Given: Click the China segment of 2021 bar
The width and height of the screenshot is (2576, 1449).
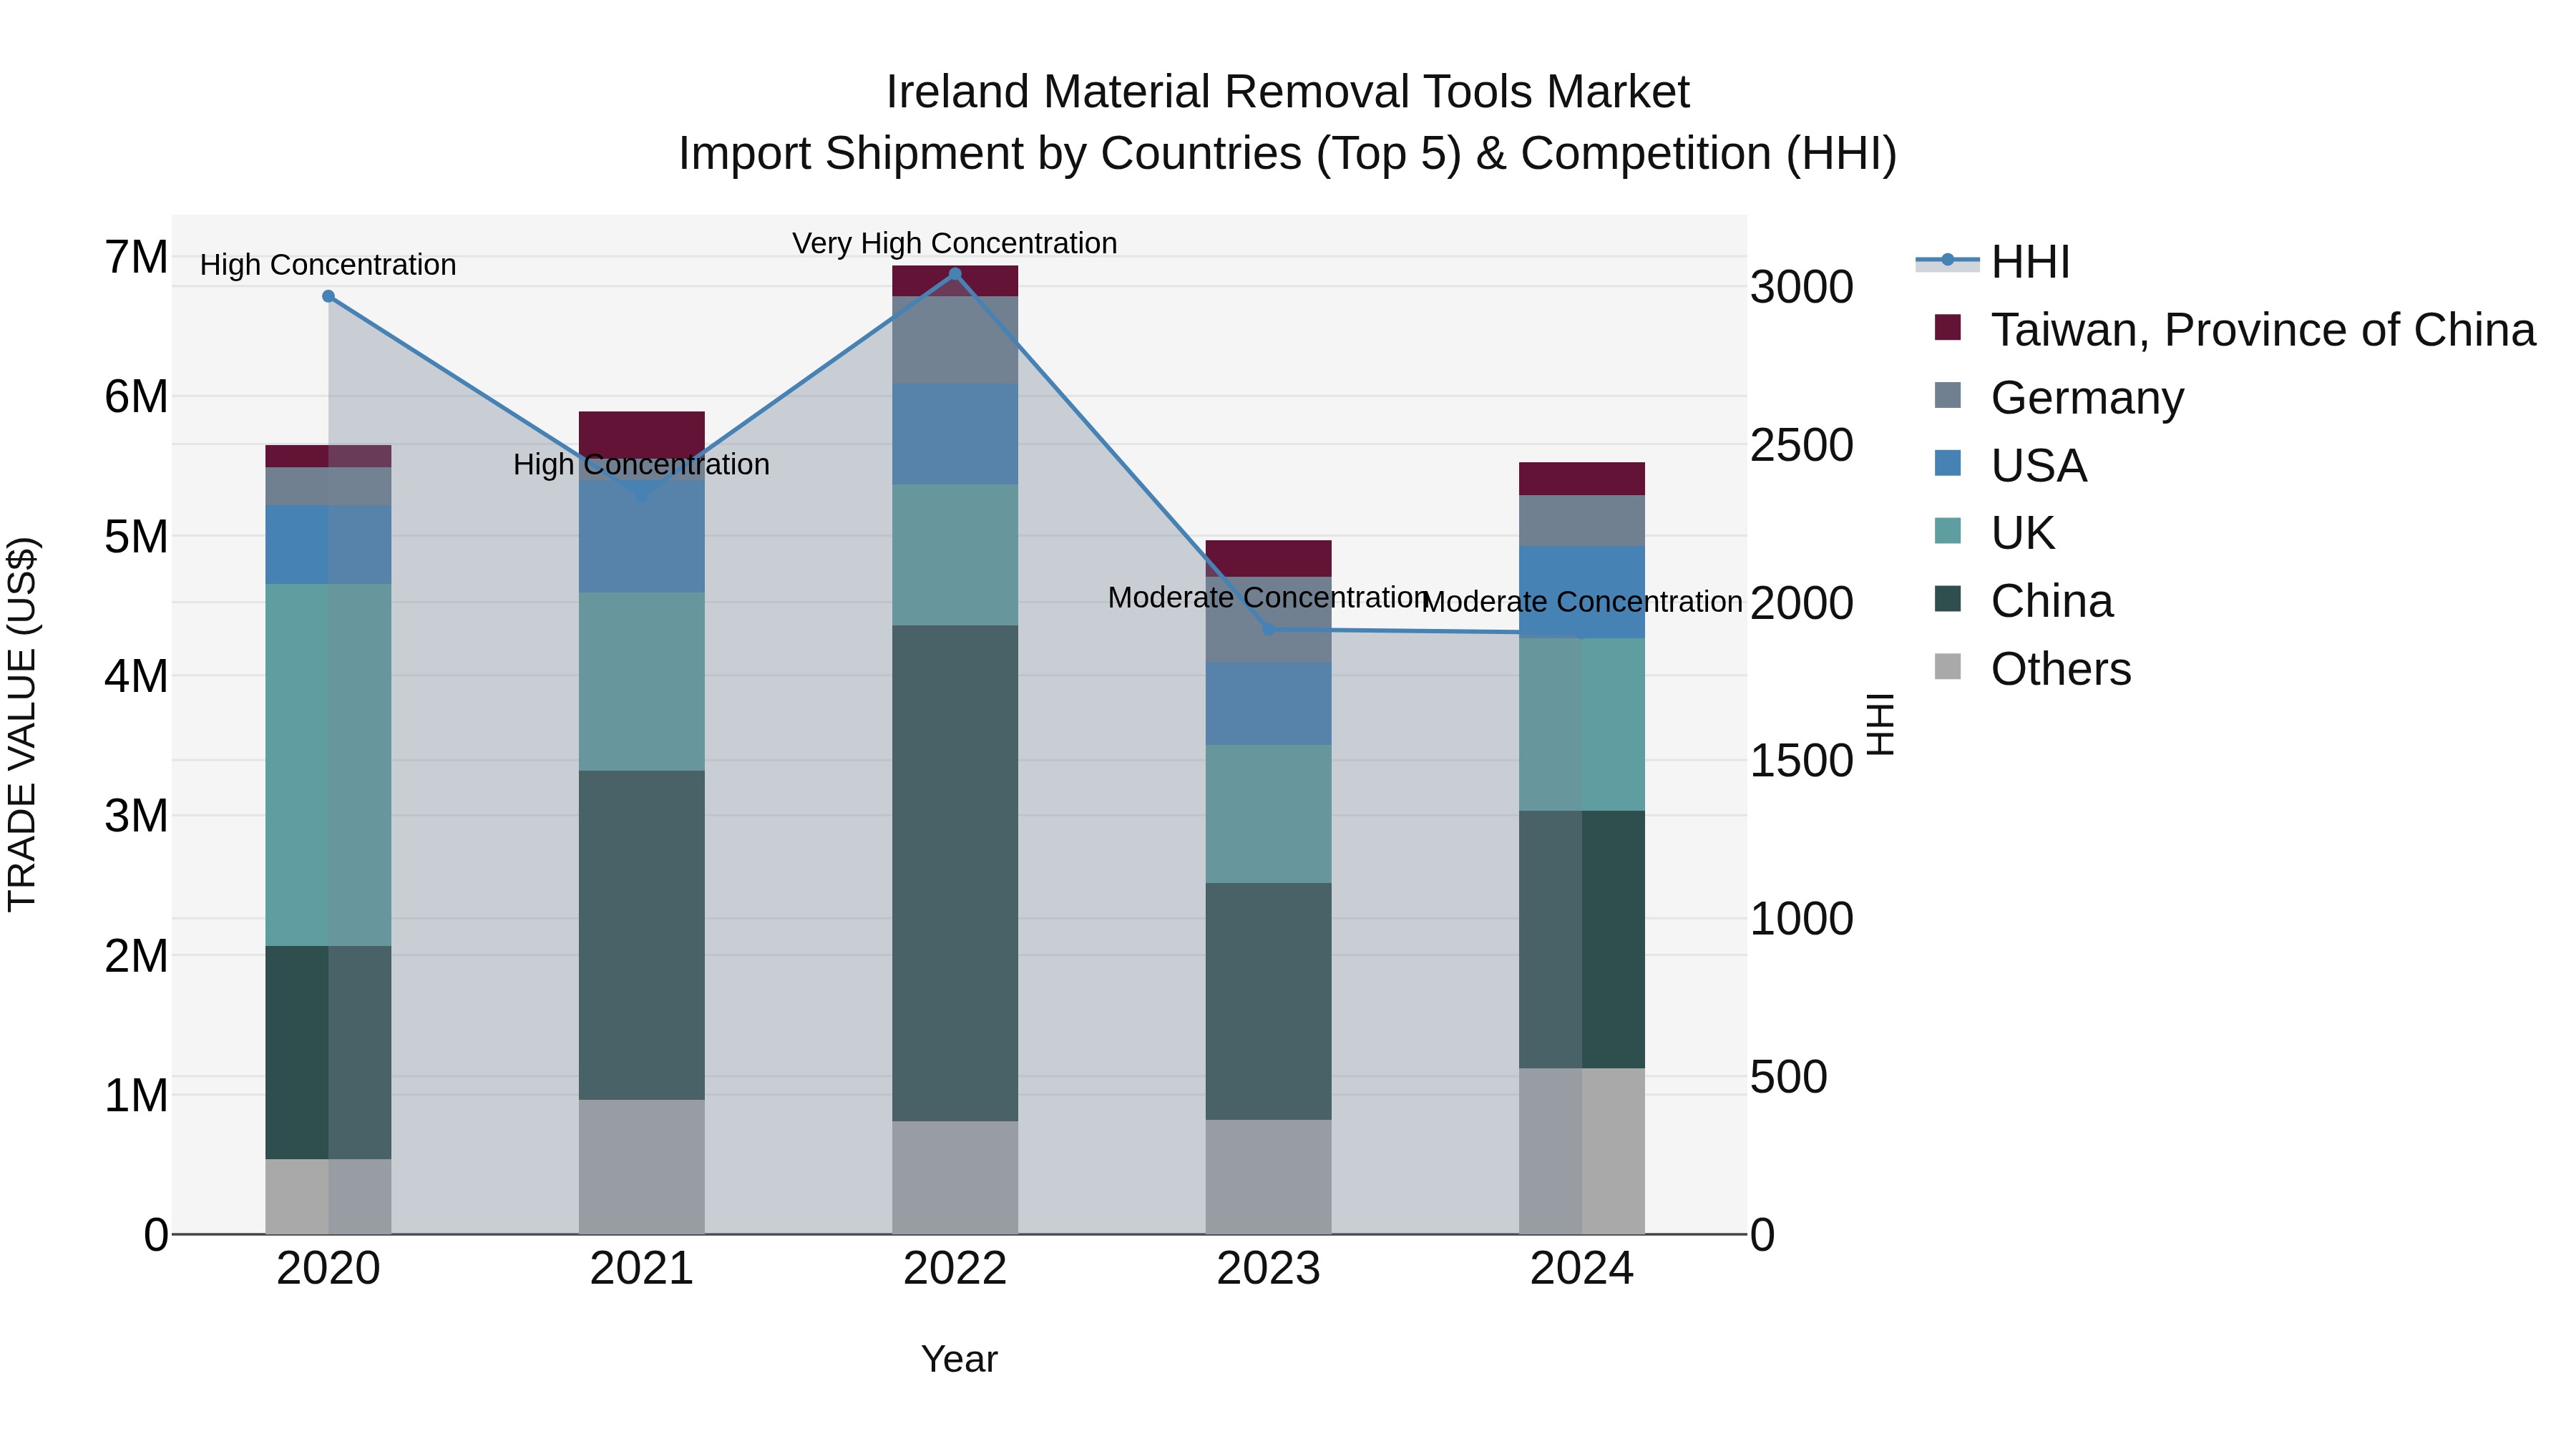Looking at the screenshot, I should pos(642,935).
